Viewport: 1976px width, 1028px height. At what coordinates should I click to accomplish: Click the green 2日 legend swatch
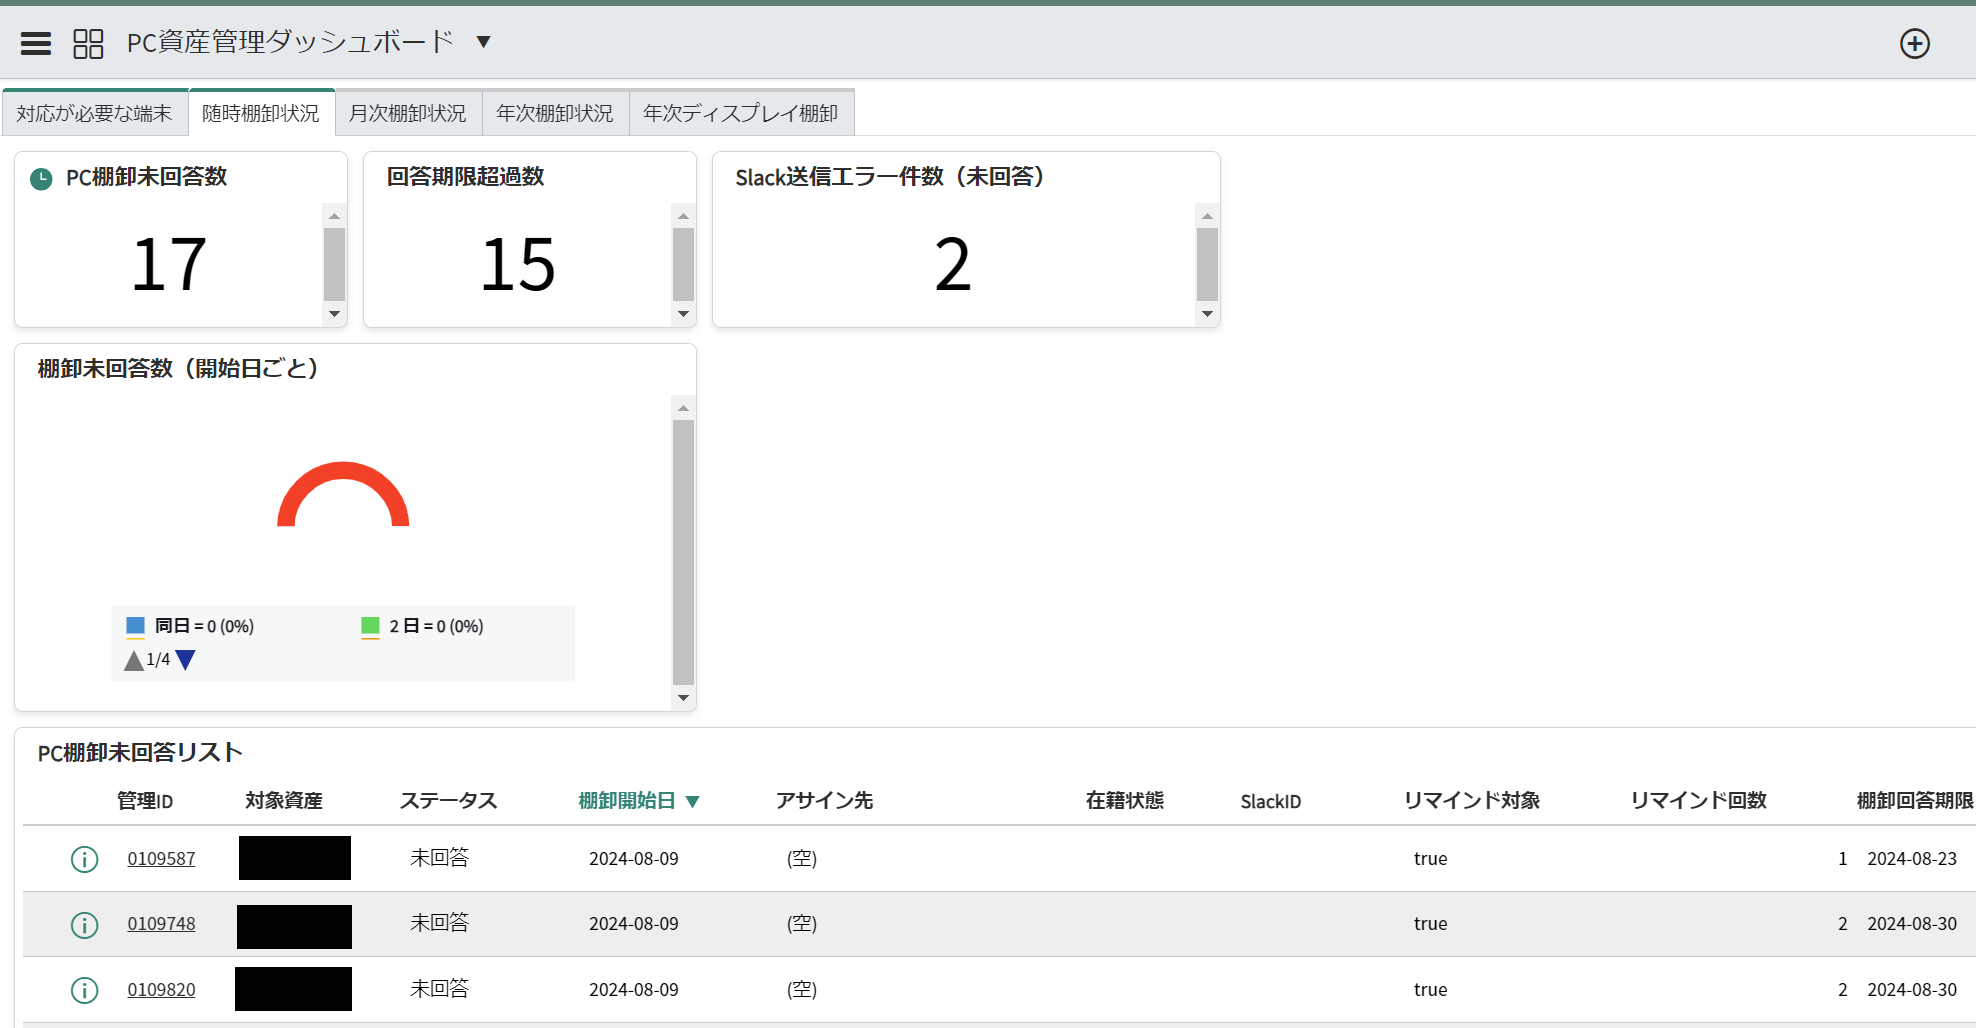click(370, 626)
